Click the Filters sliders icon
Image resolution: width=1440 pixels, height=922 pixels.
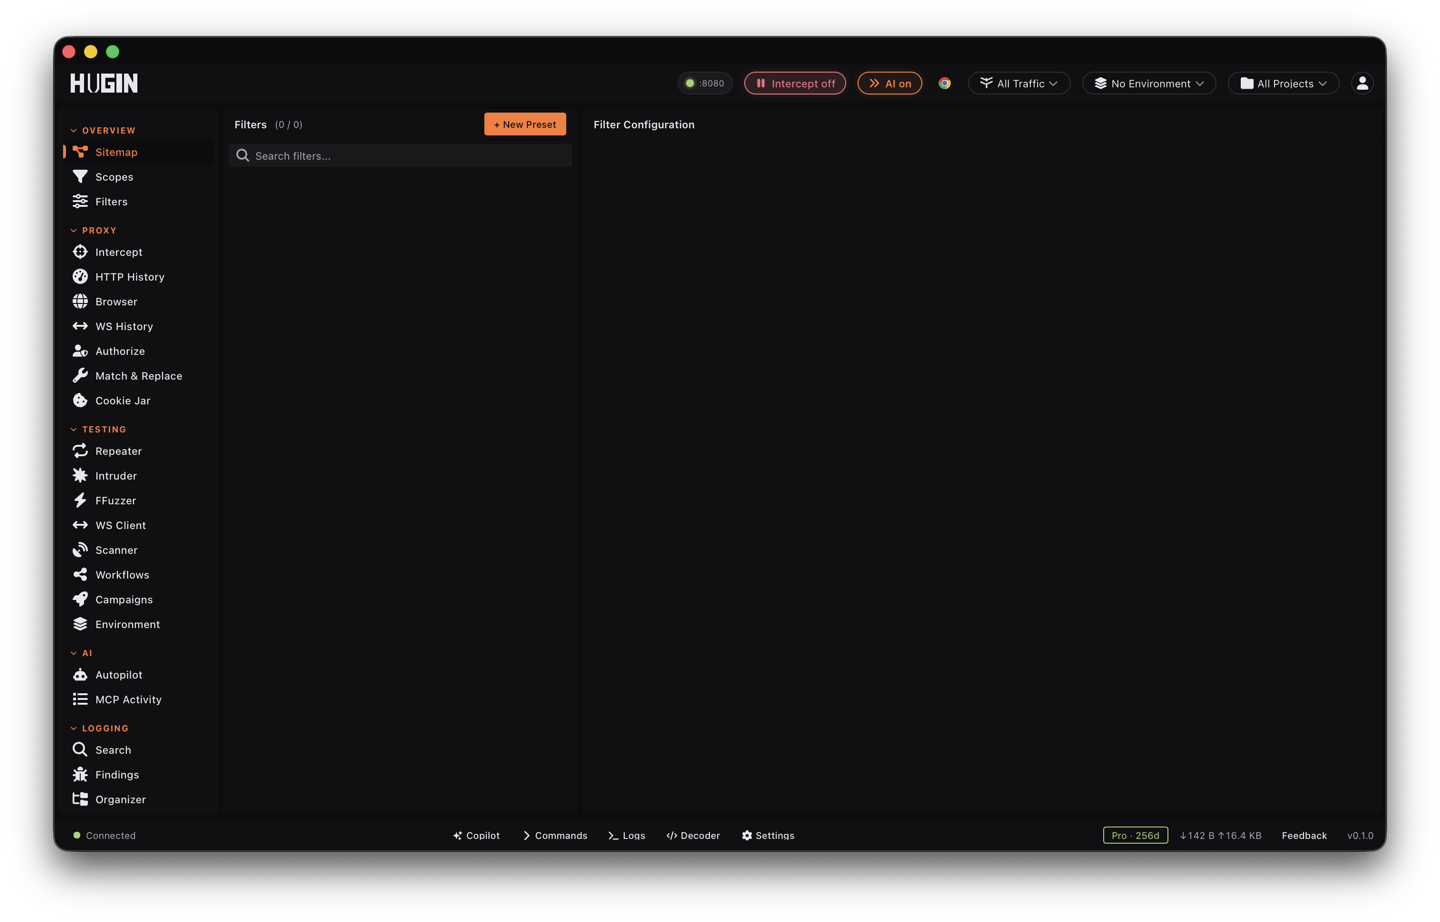[80, 202]
